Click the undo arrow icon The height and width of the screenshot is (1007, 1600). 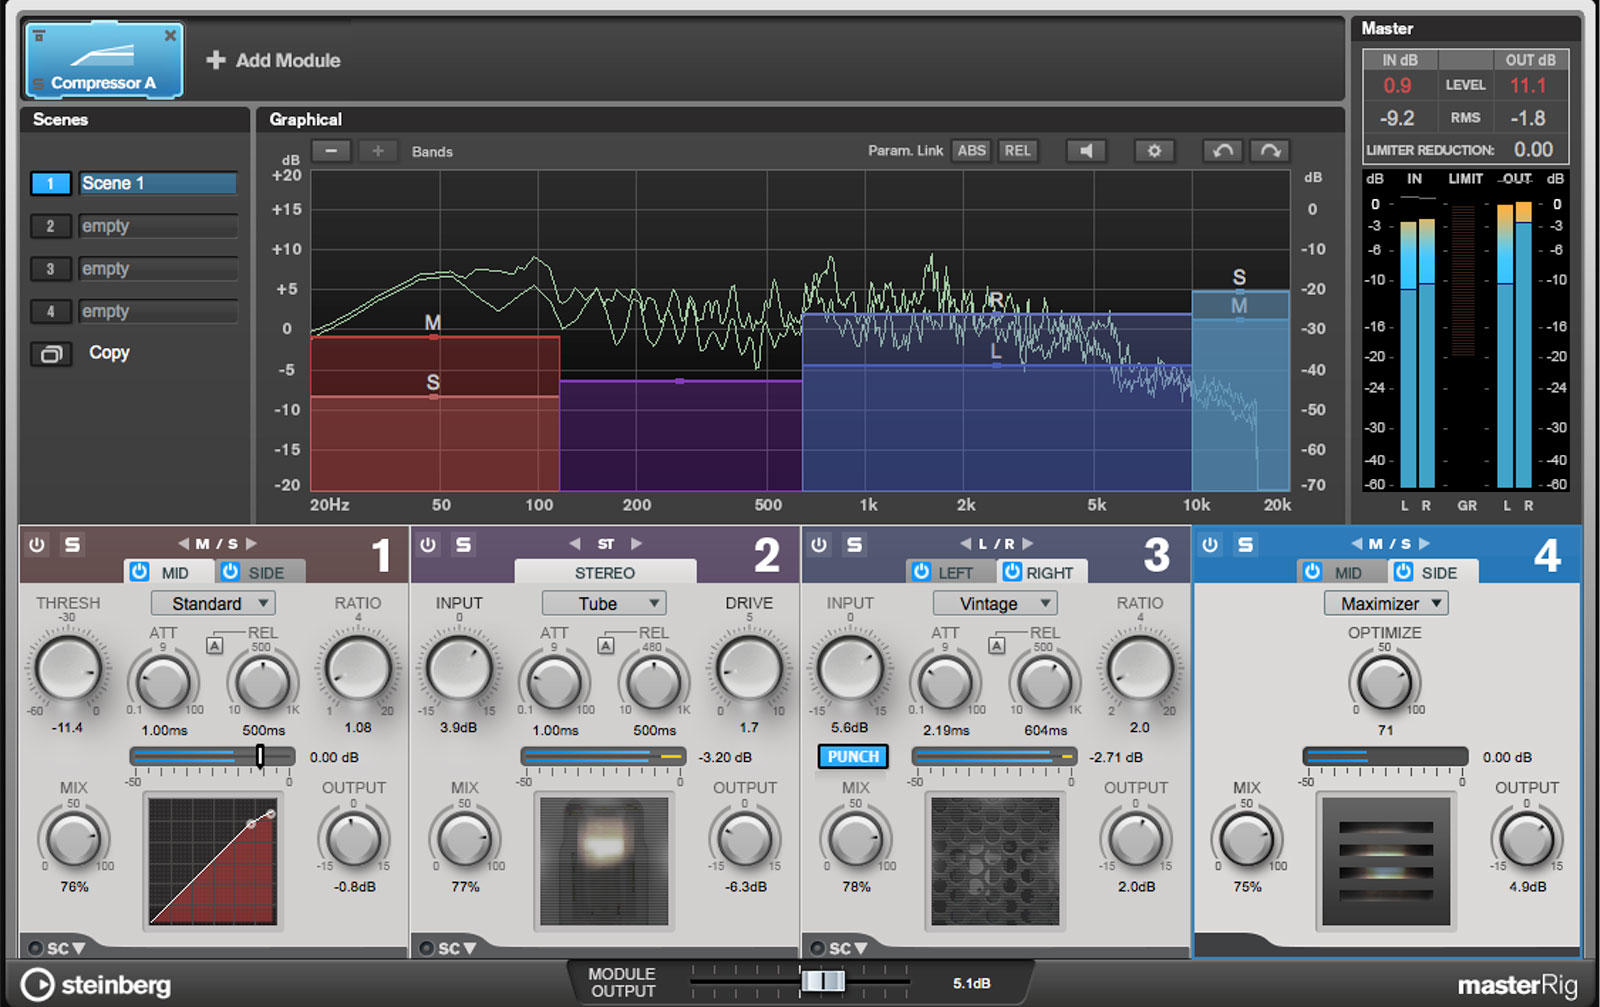1222,151
